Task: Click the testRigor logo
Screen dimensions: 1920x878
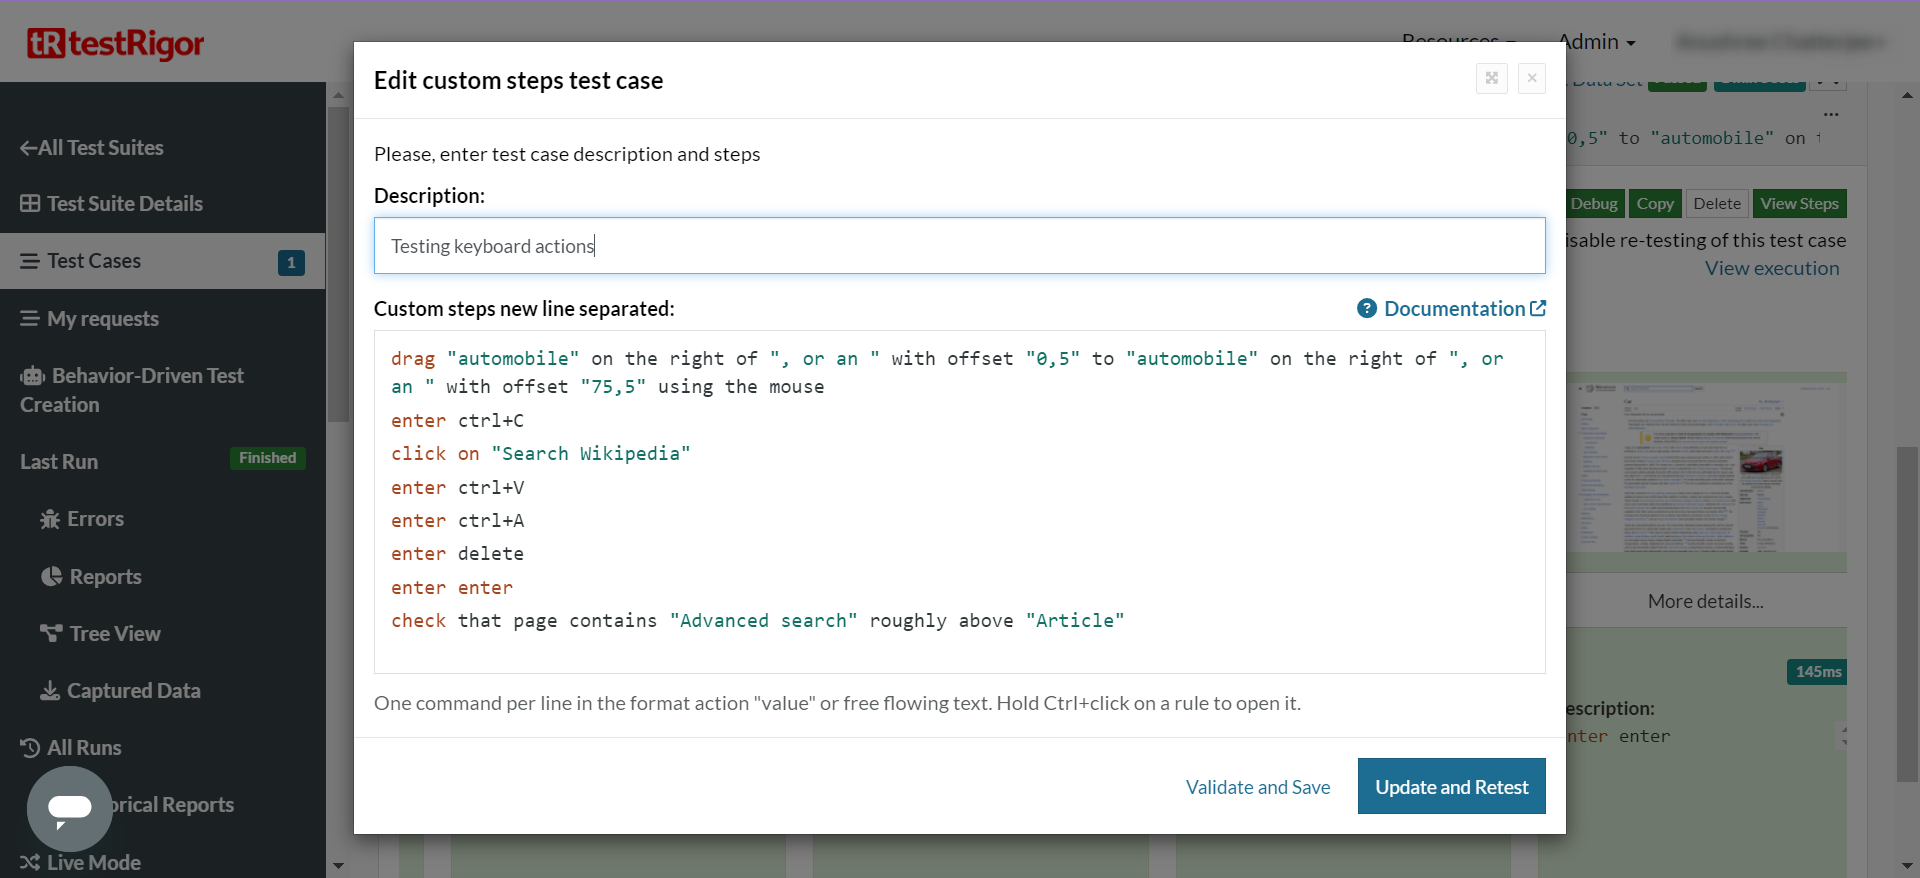Action: tap(115, 43)
